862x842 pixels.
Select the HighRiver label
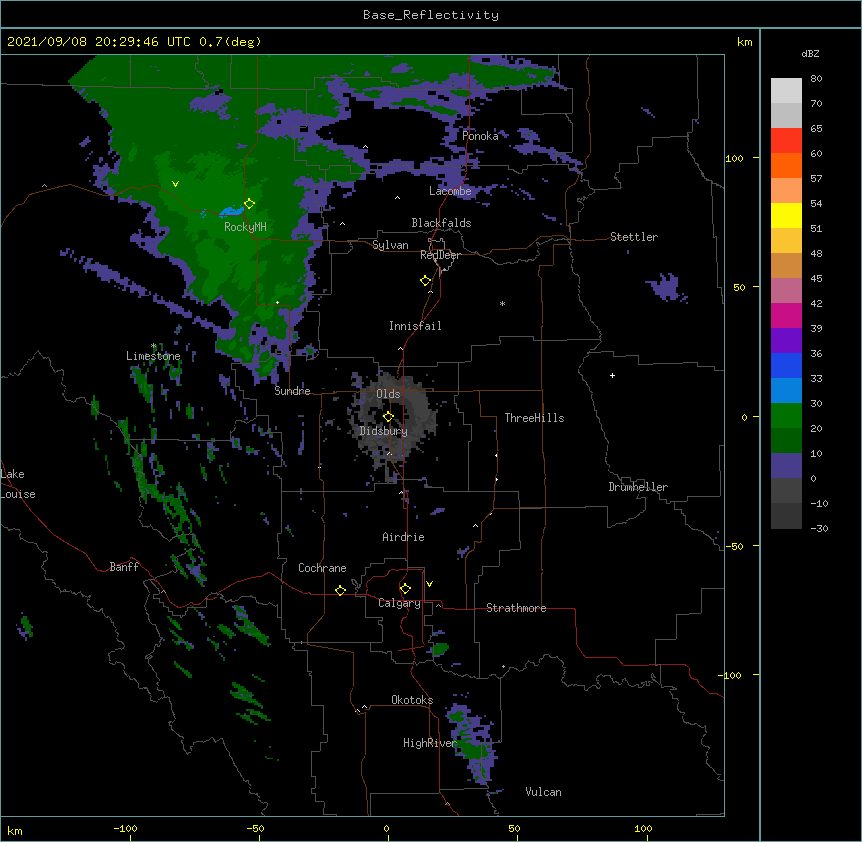click(429, 743)
